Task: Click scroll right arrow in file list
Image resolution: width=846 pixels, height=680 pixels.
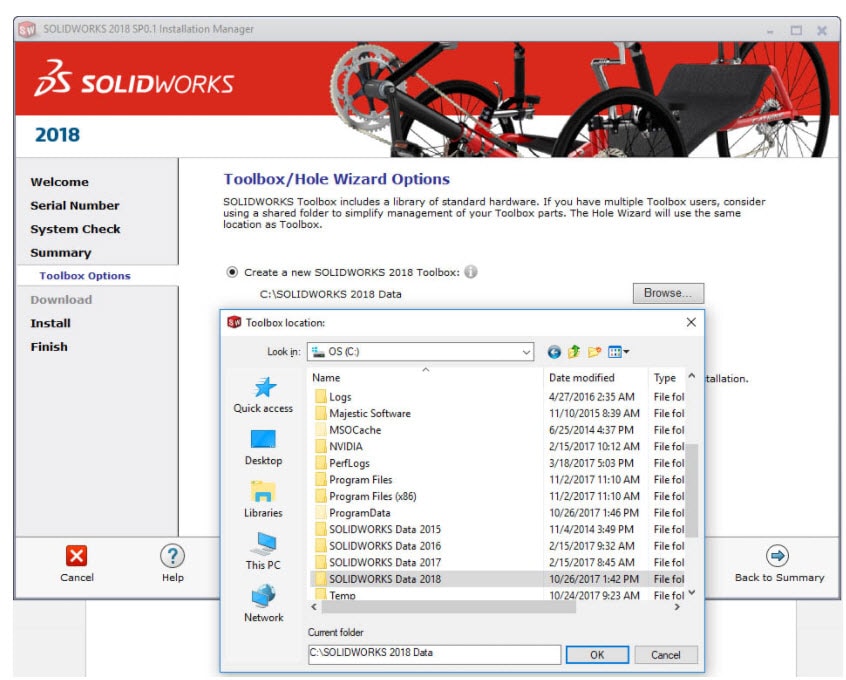Action: [677, 608]
